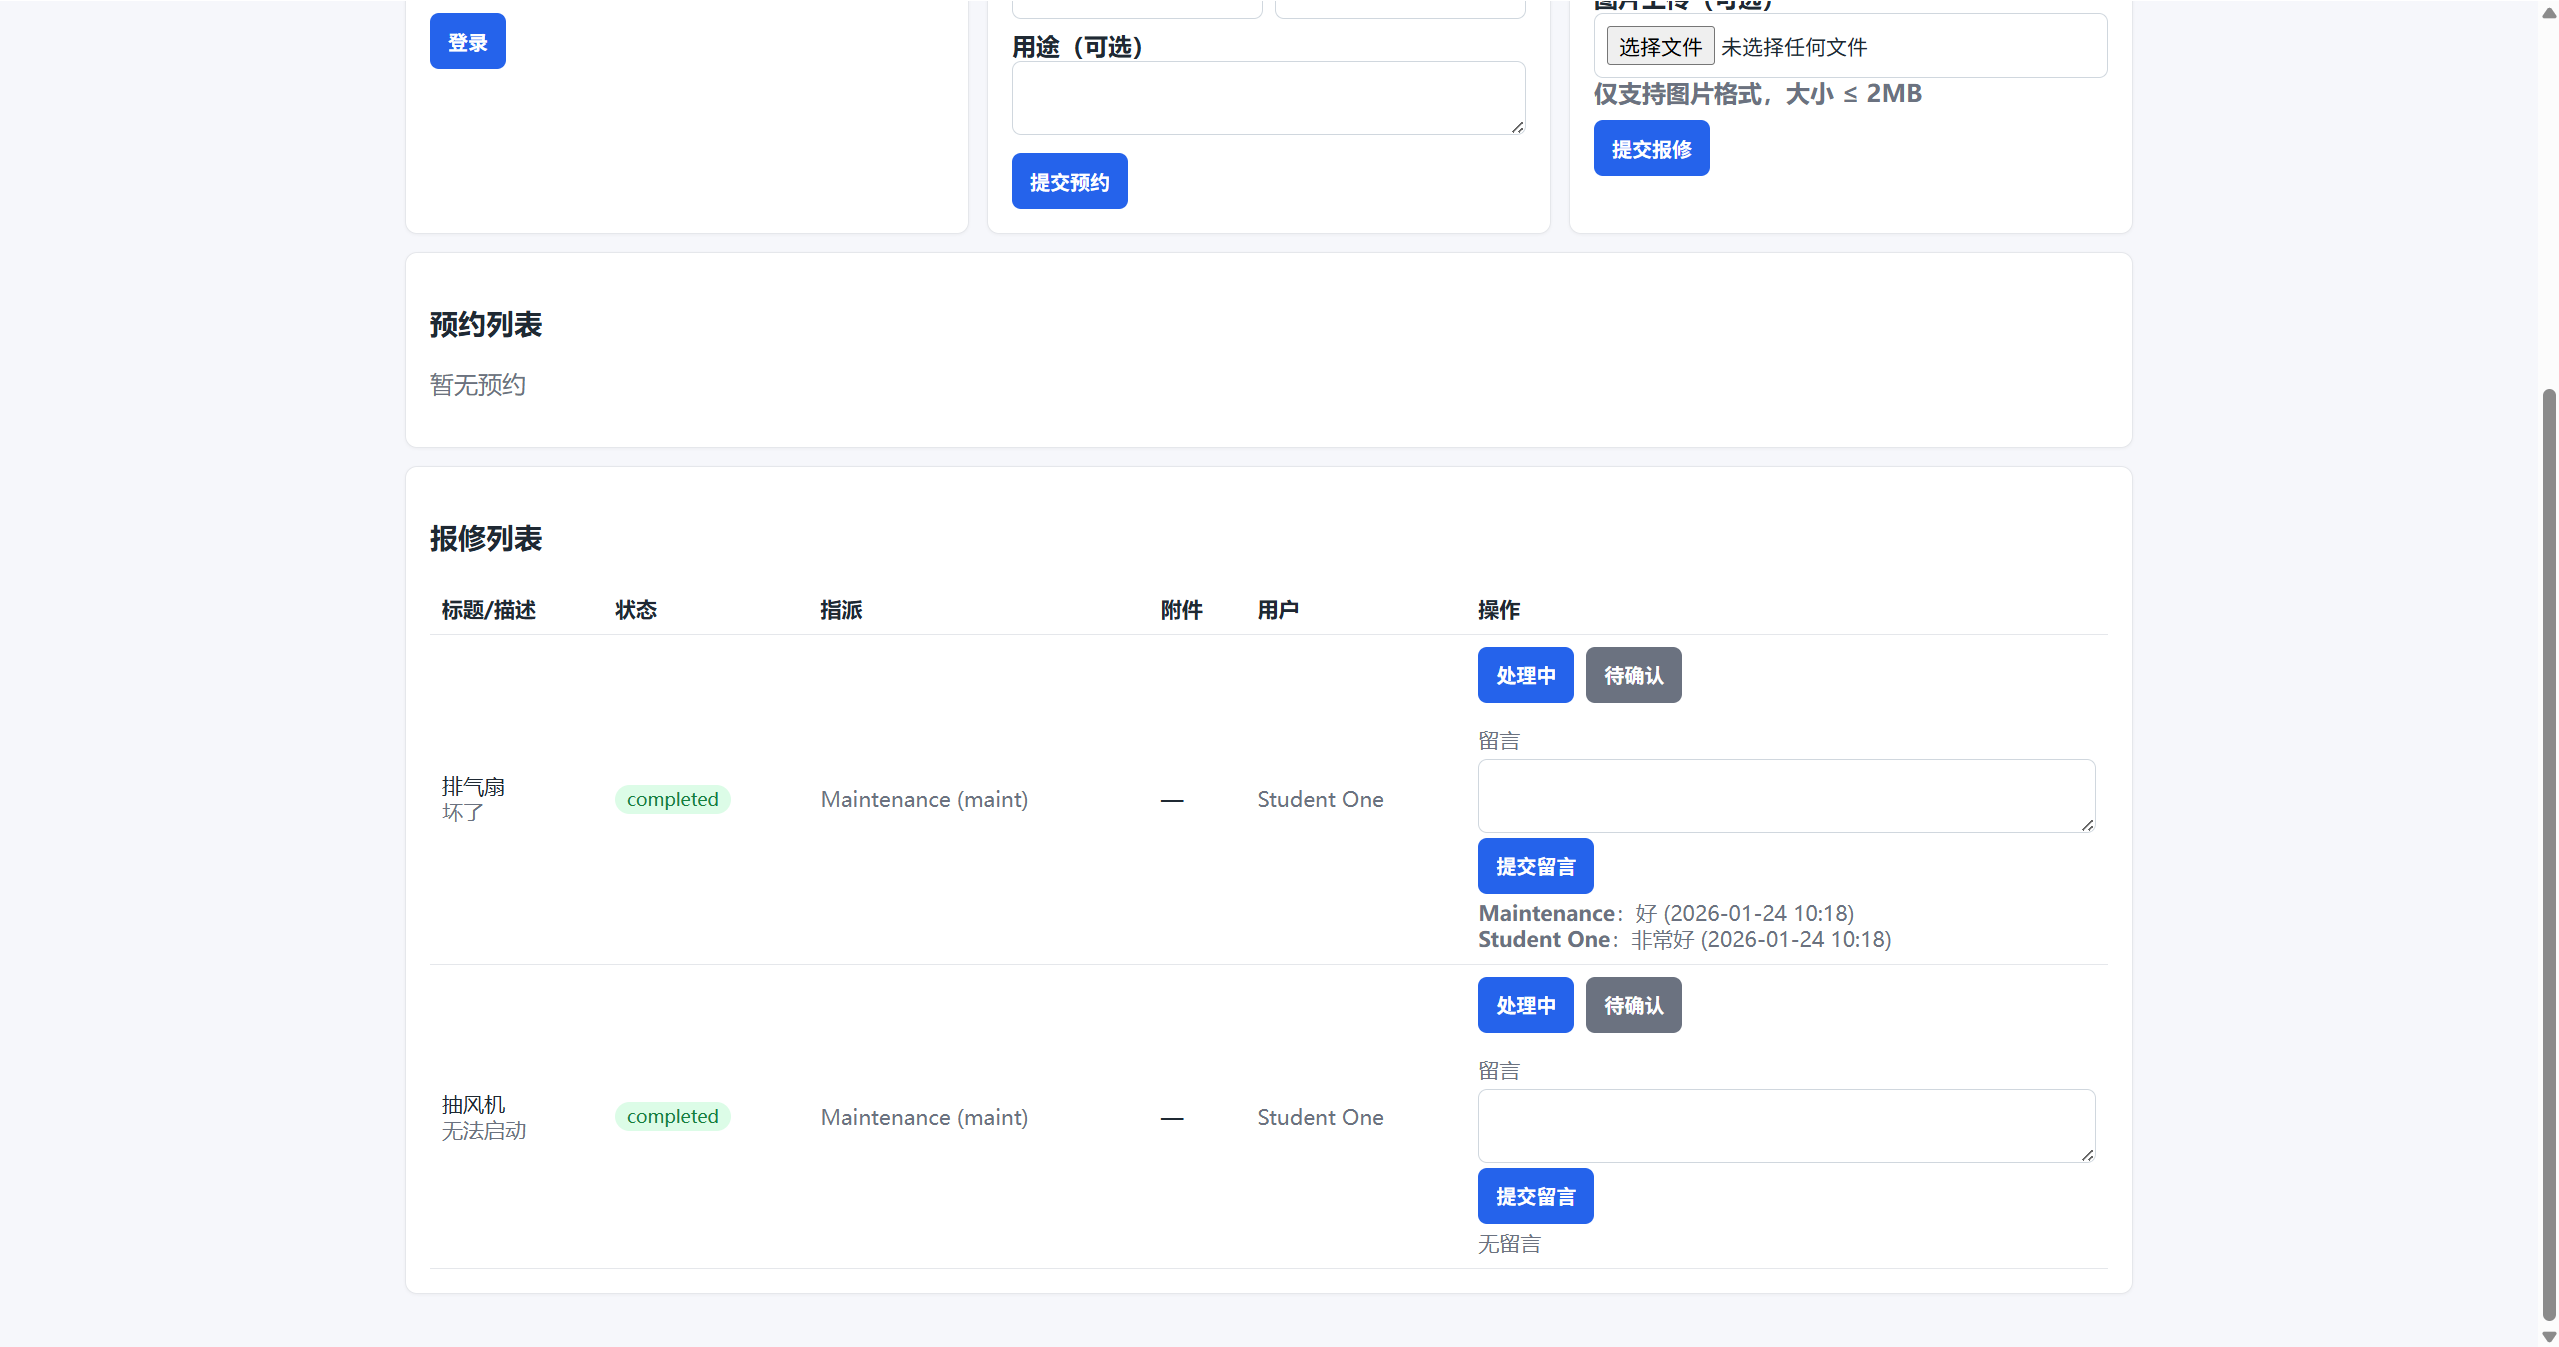This screenshot has height=1347, width=2559.
Task: Set 抽风机 request to 处理中
Action: (x=1525, y=1005)
